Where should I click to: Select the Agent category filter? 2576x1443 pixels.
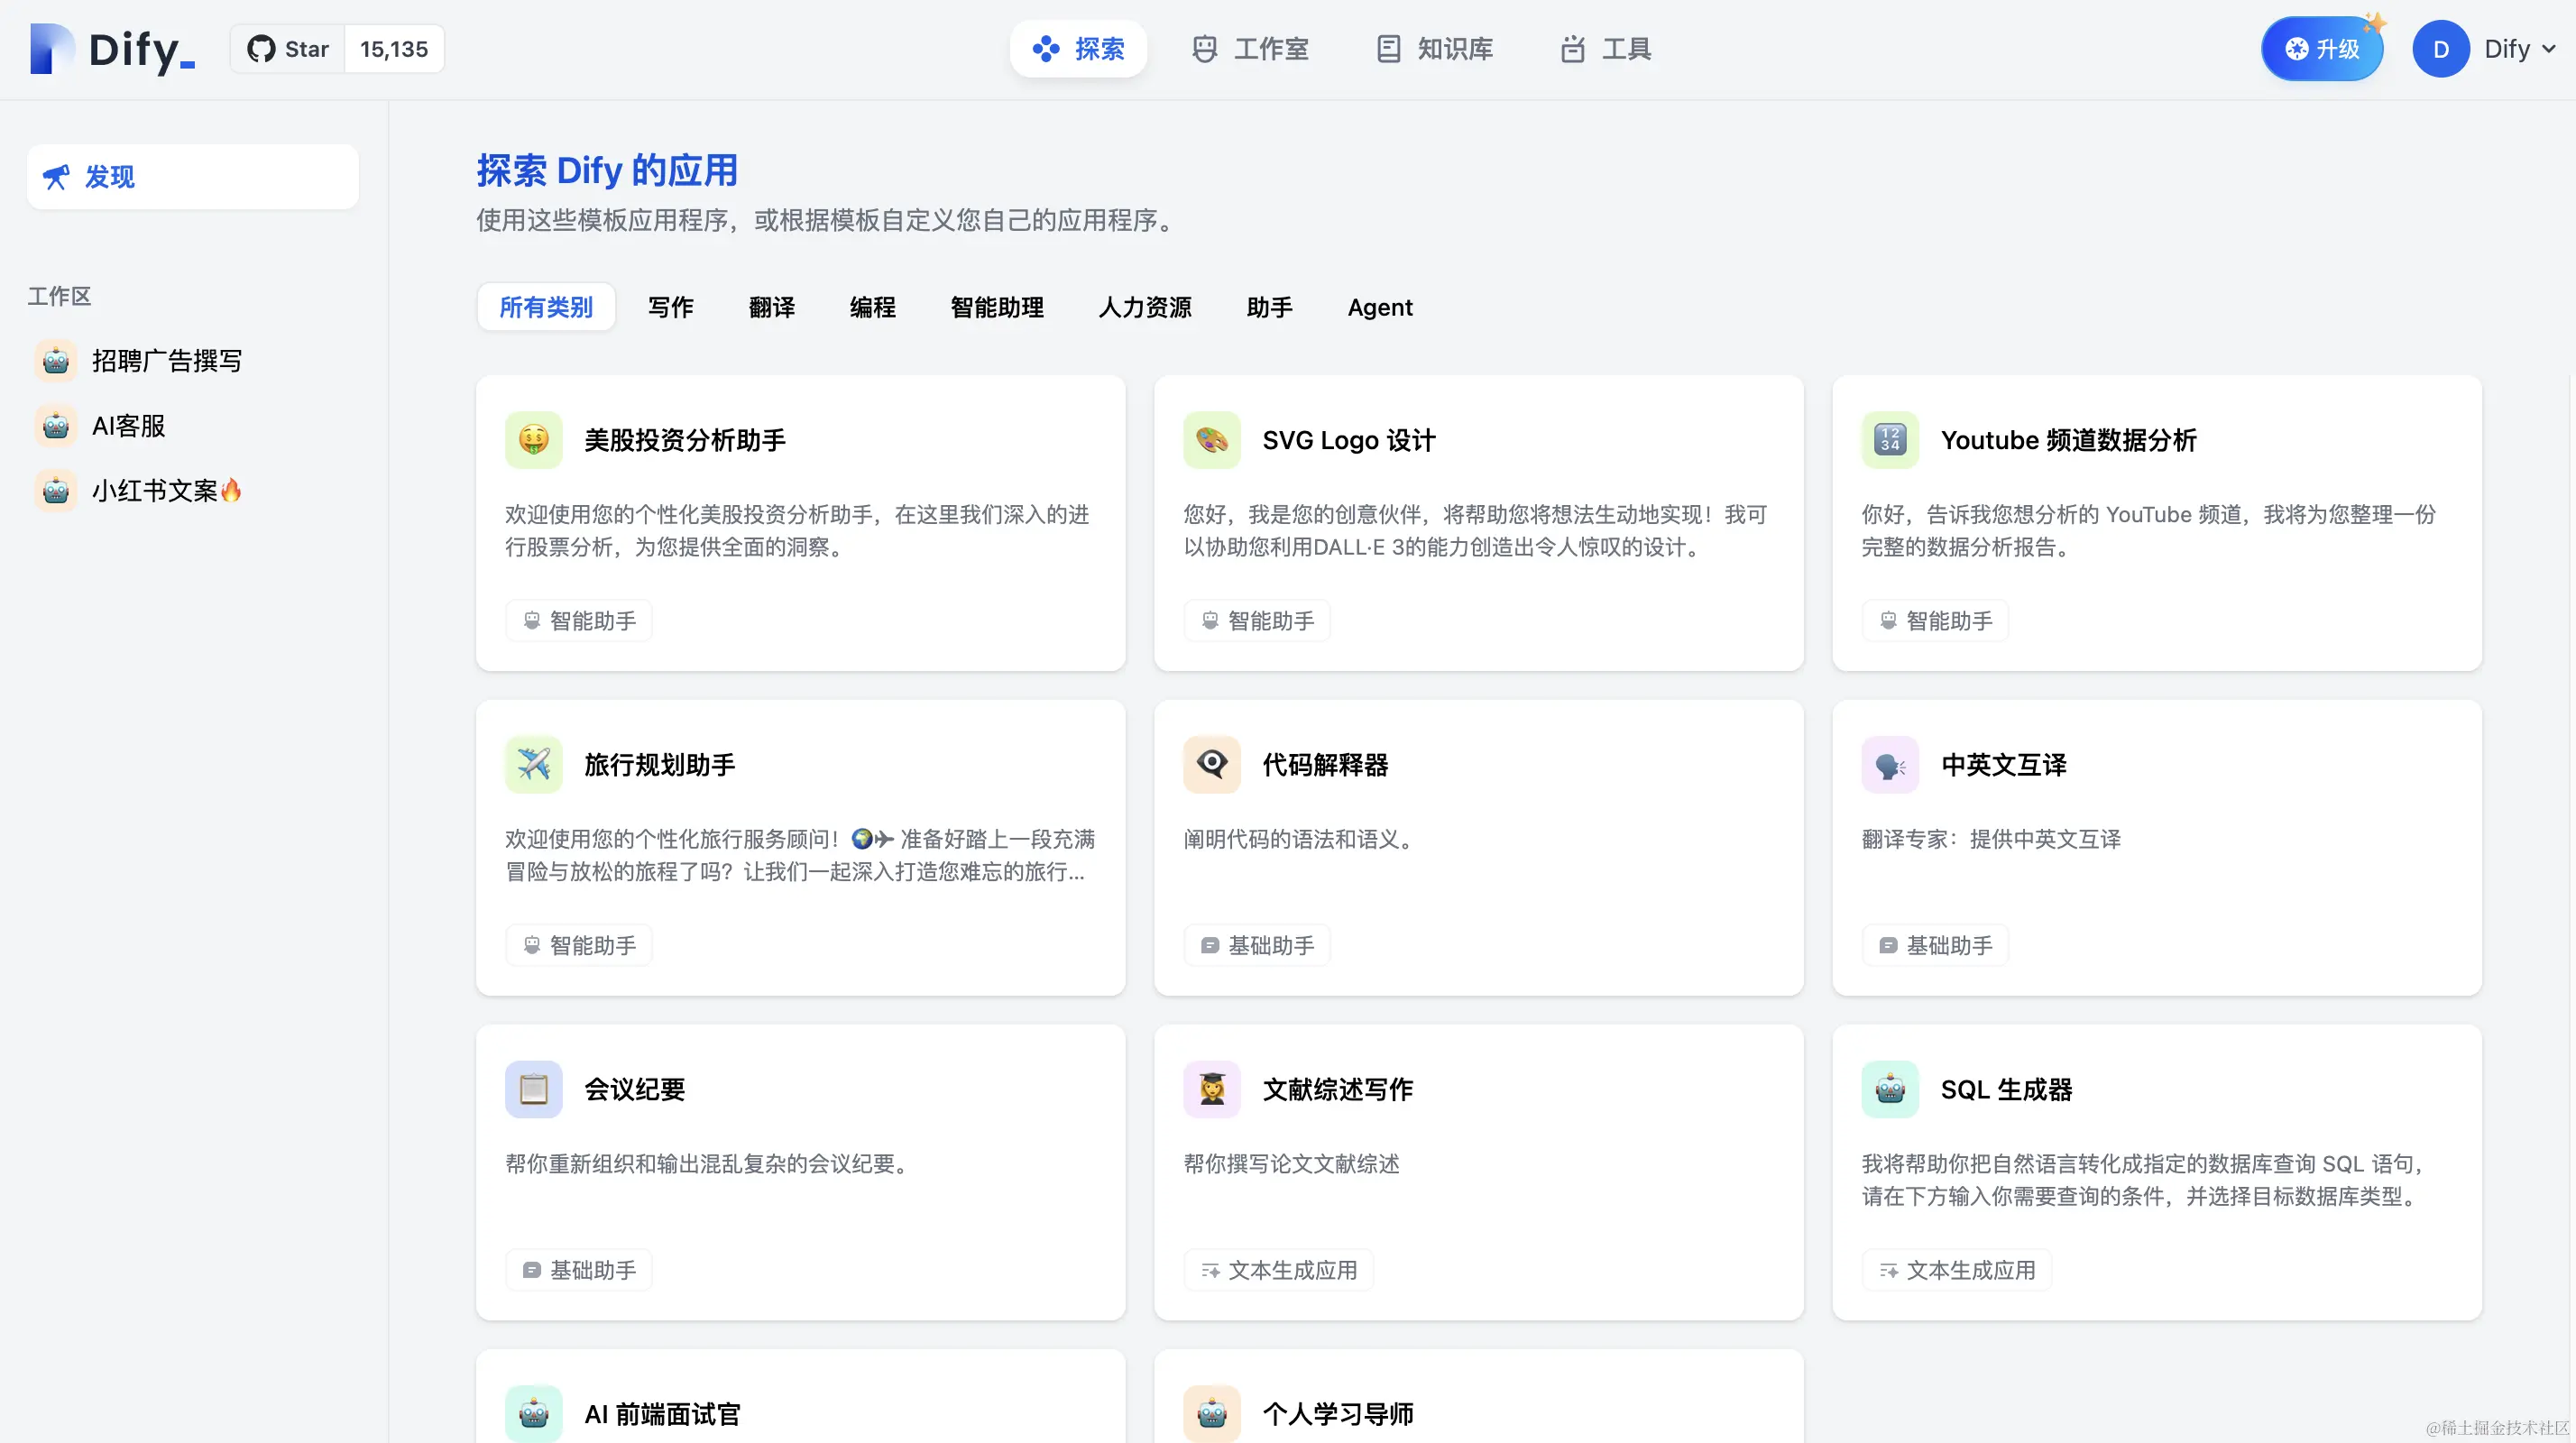[x=1379, y=307]
